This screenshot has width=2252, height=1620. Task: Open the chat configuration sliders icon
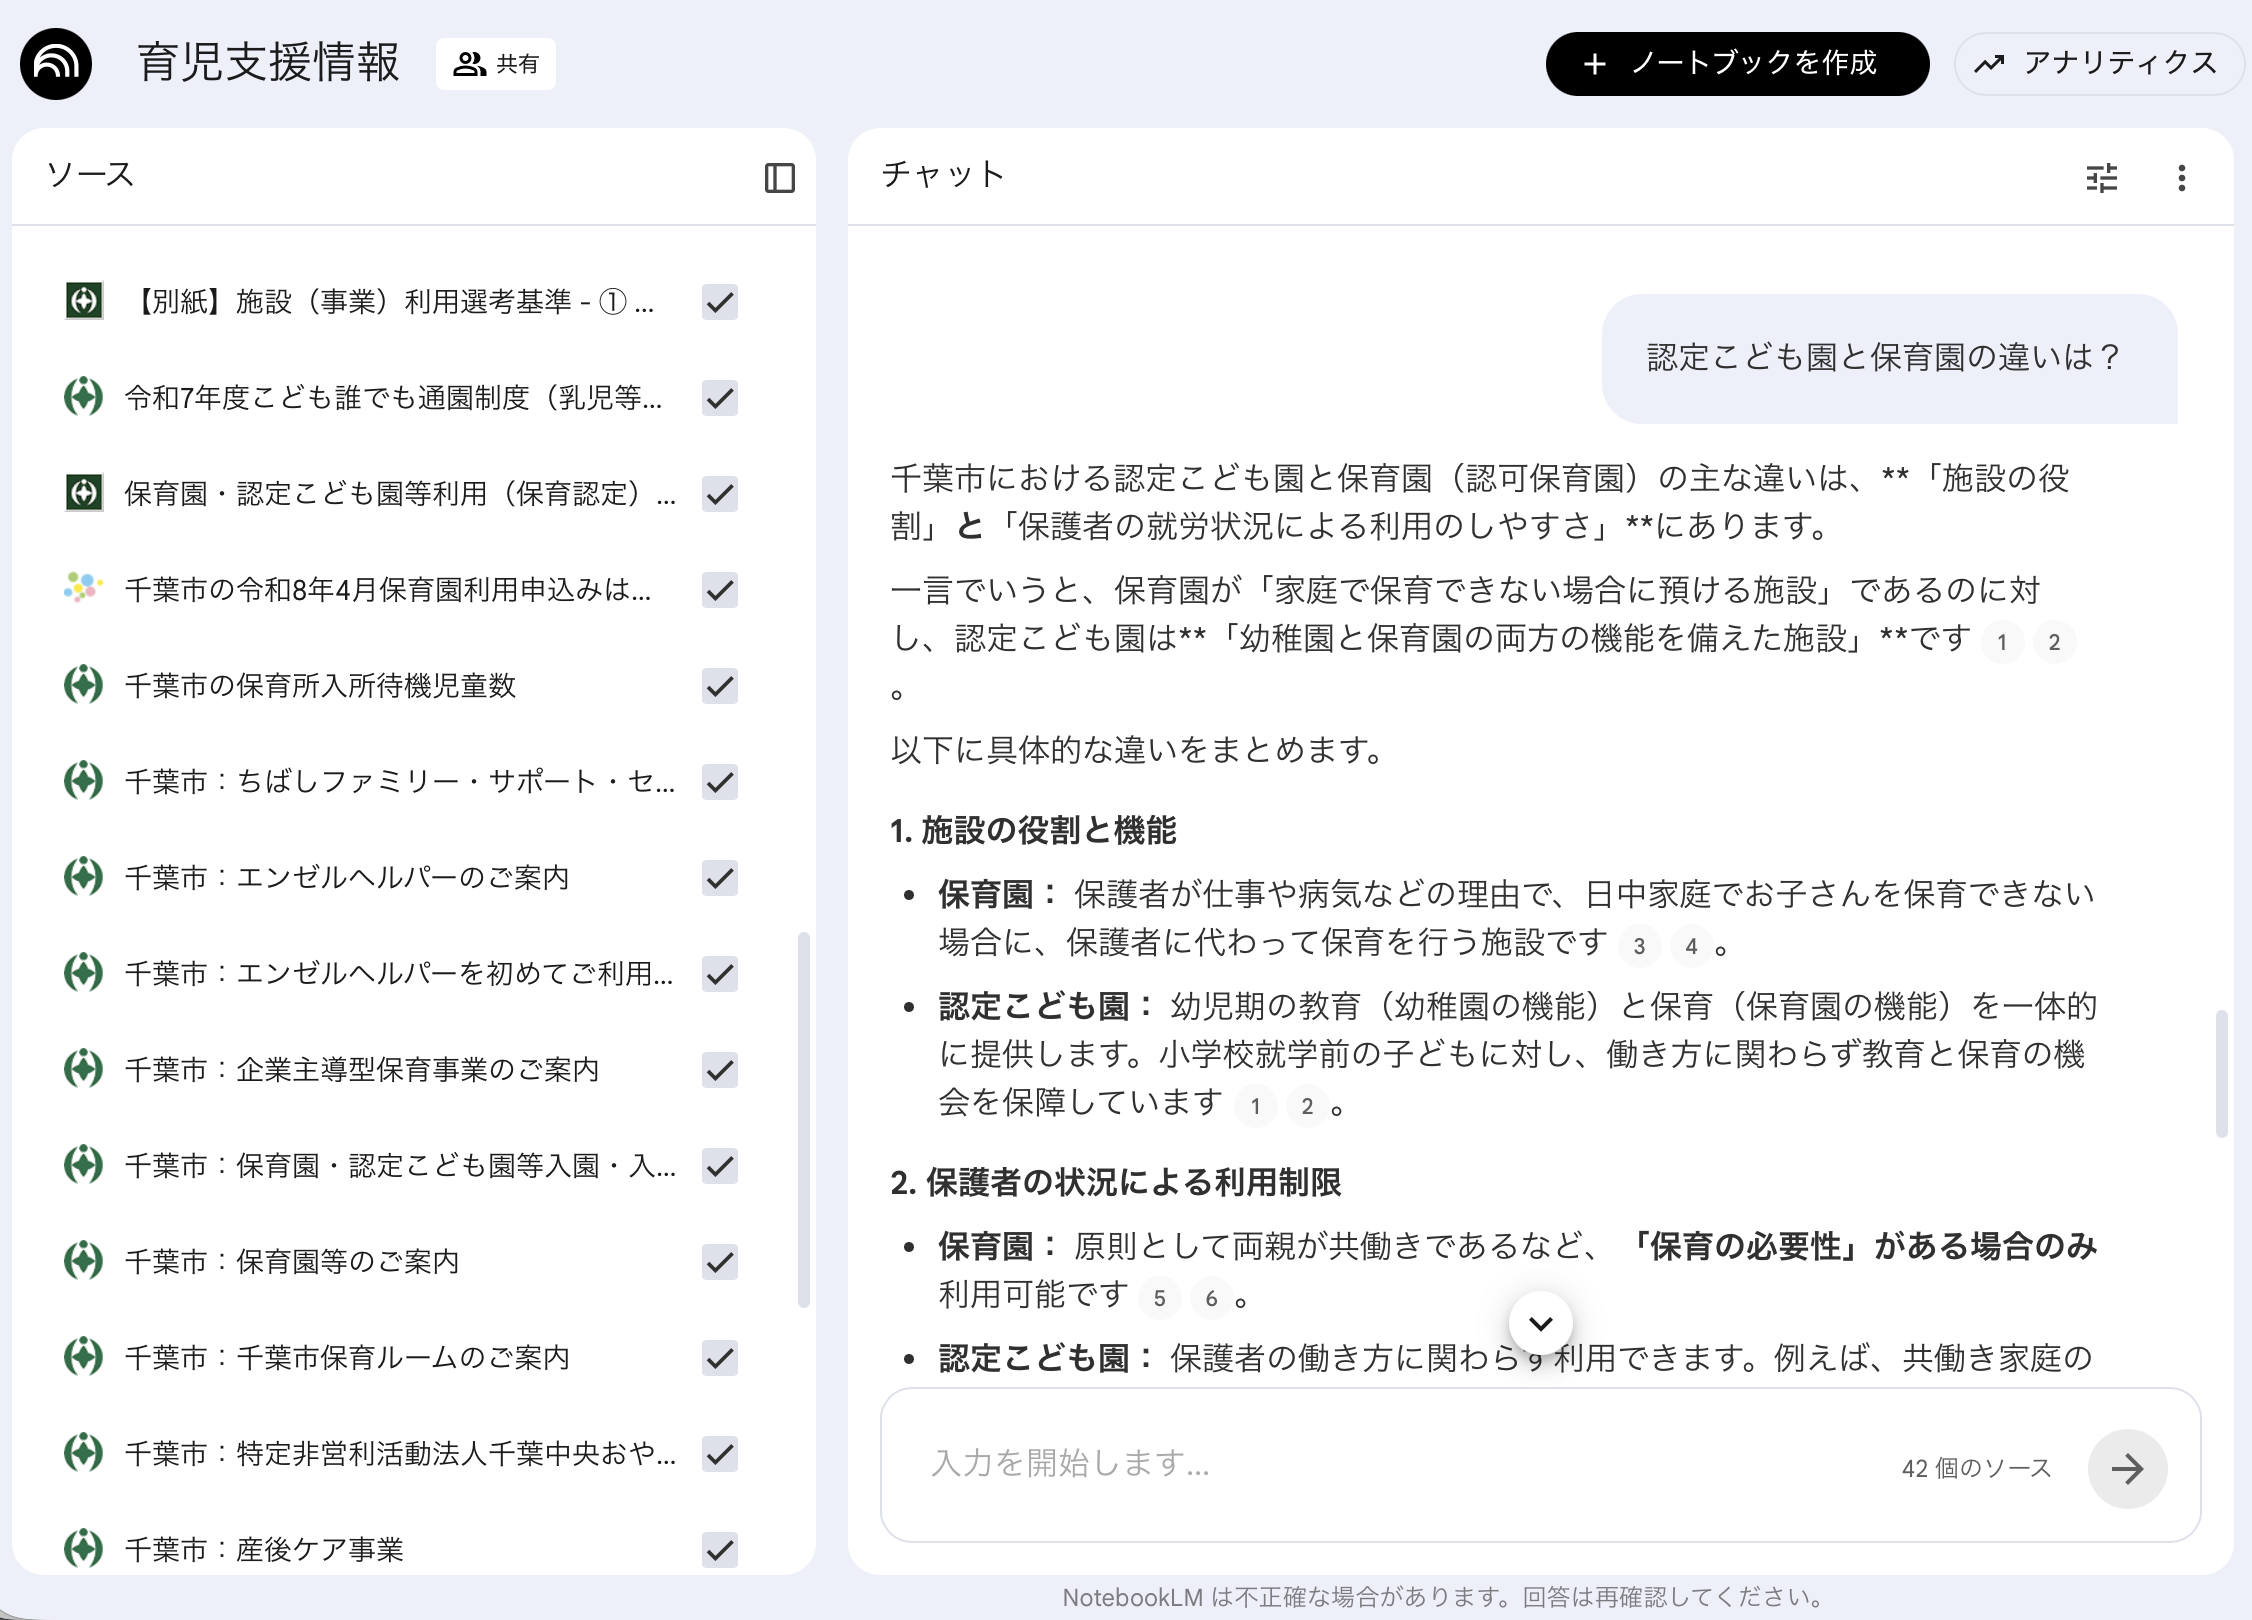pos(2103,177)
